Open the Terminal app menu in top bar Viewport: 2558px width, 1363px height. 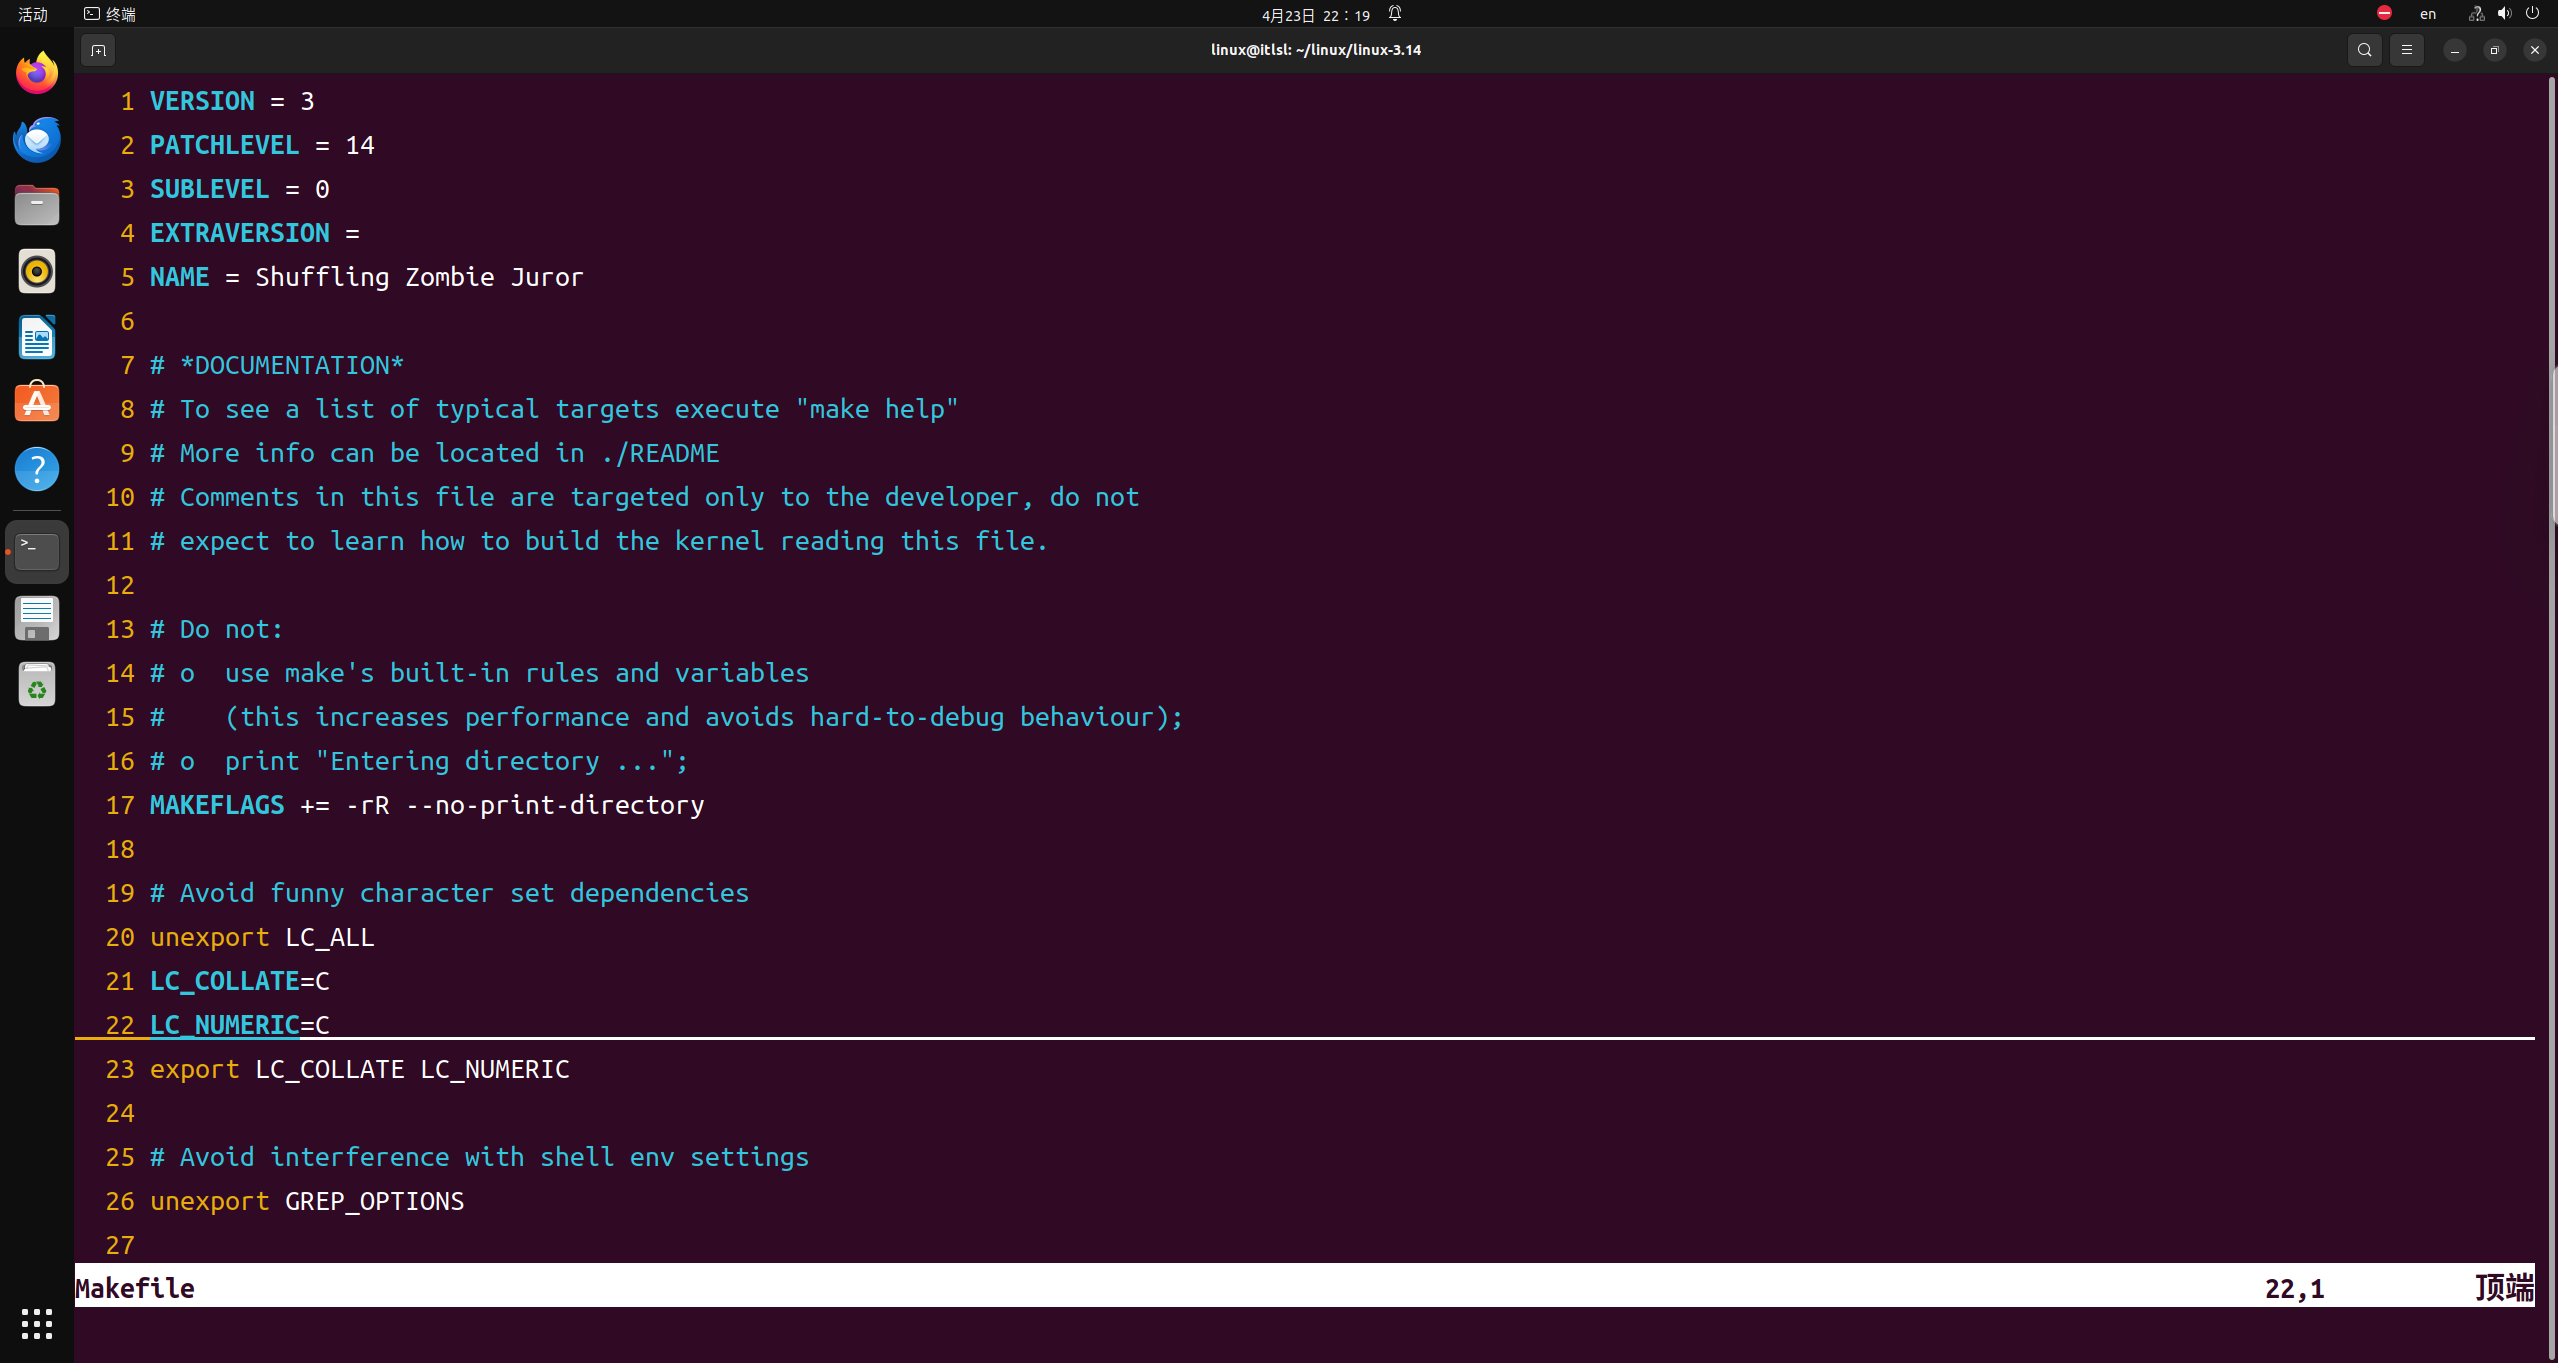[x=110, y=14]
